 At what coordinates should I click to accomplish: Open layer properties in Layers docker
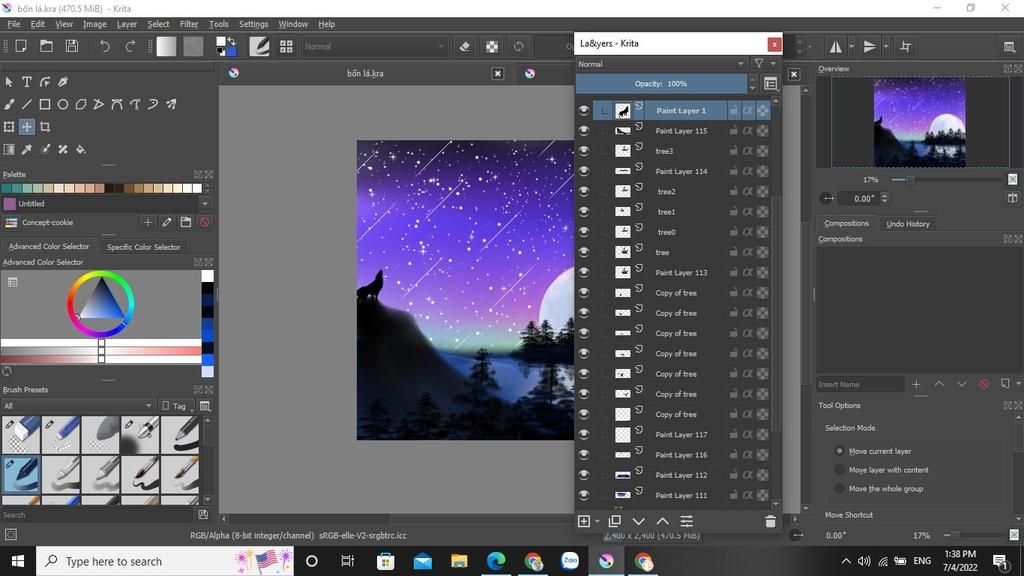point(686,521)
